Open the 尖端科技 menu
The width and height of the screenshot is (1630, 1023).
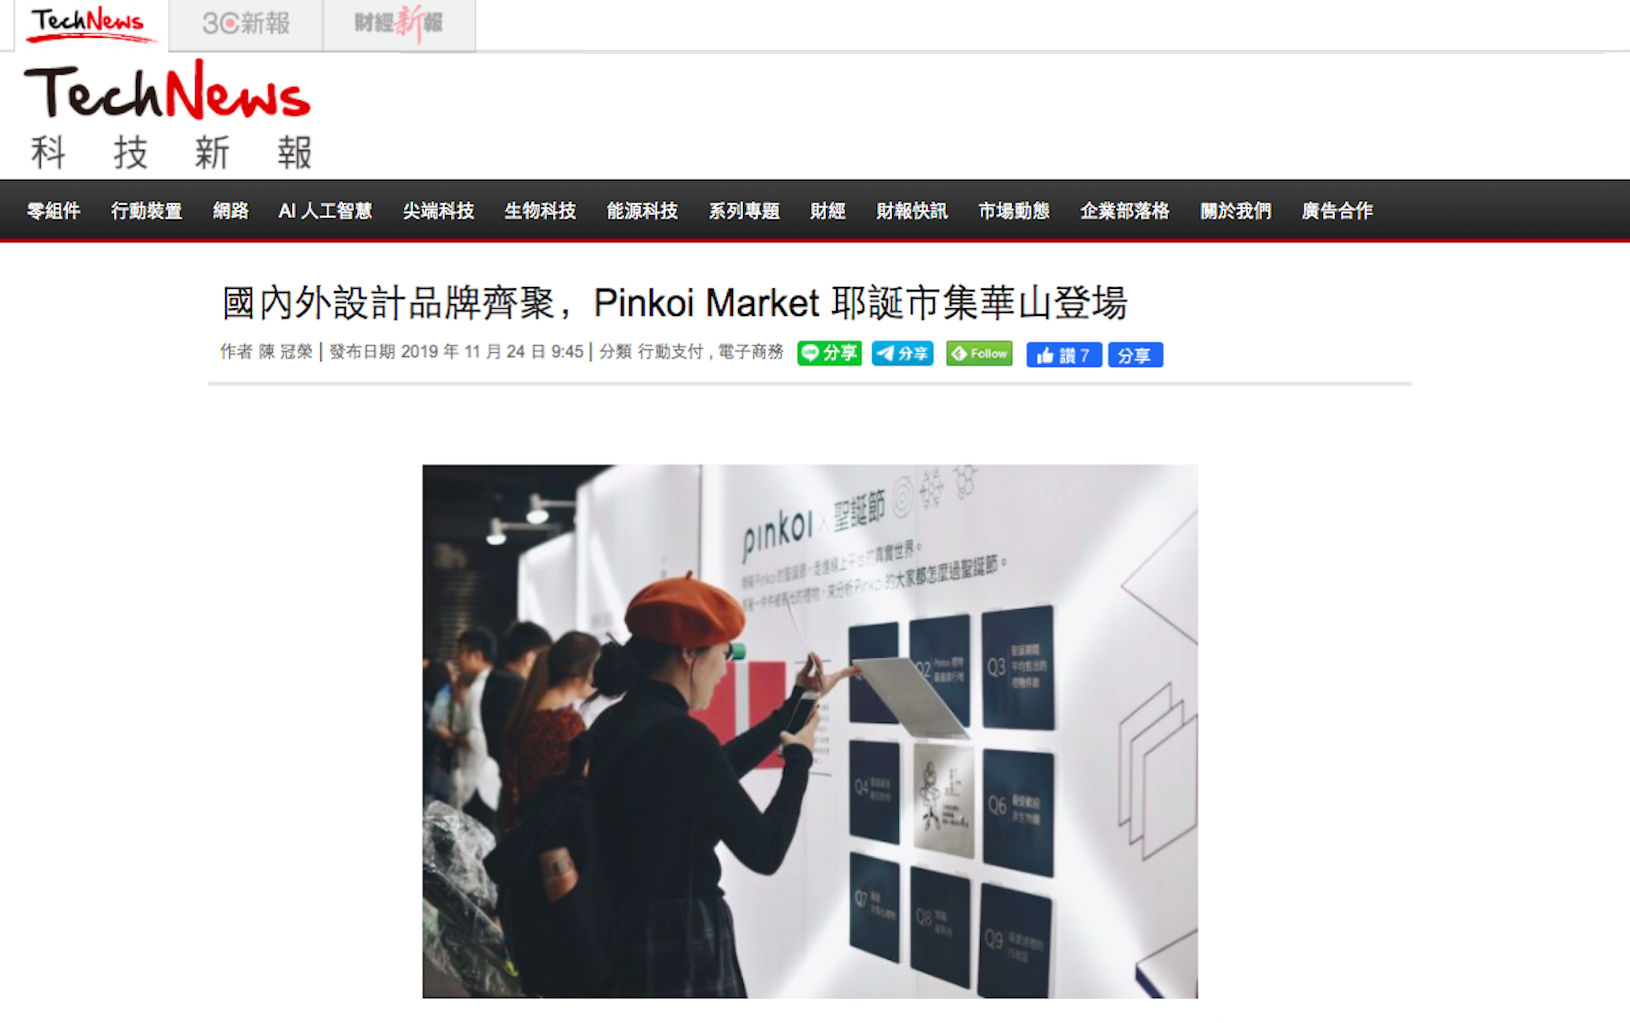(438, 211)
